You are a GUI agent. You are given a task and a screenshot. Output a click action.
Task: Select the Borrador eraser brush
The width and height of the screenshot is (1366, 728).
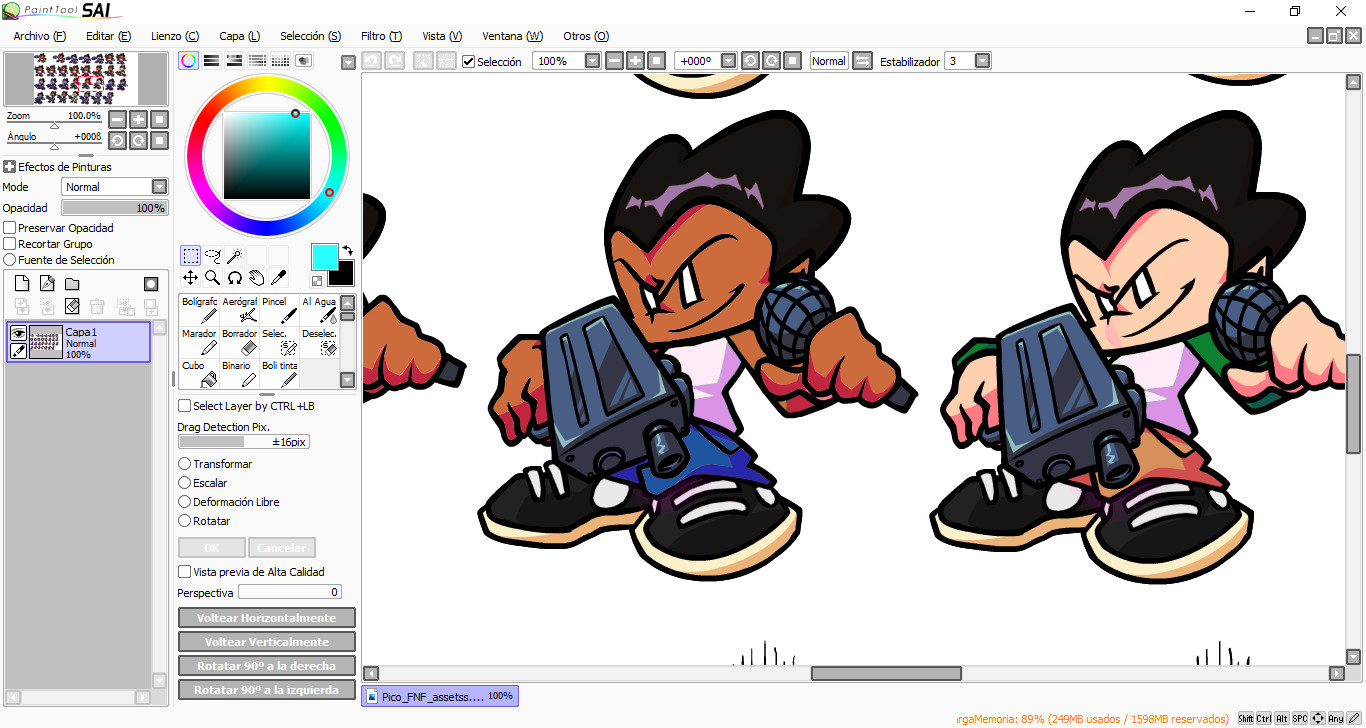[x=240, y=342]
